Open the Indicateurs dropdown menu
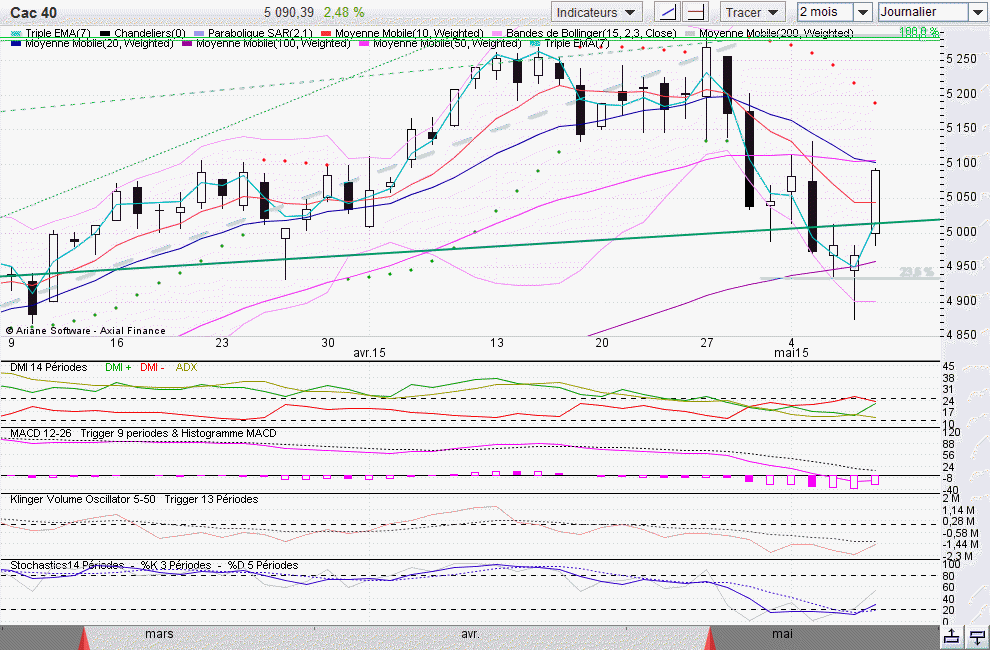 [597, 12]
